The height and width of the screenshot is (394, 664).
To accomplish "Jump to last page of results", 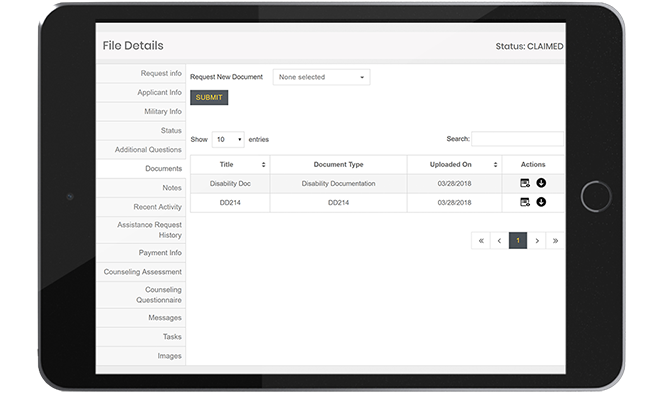I will click(x=555, y=241).
